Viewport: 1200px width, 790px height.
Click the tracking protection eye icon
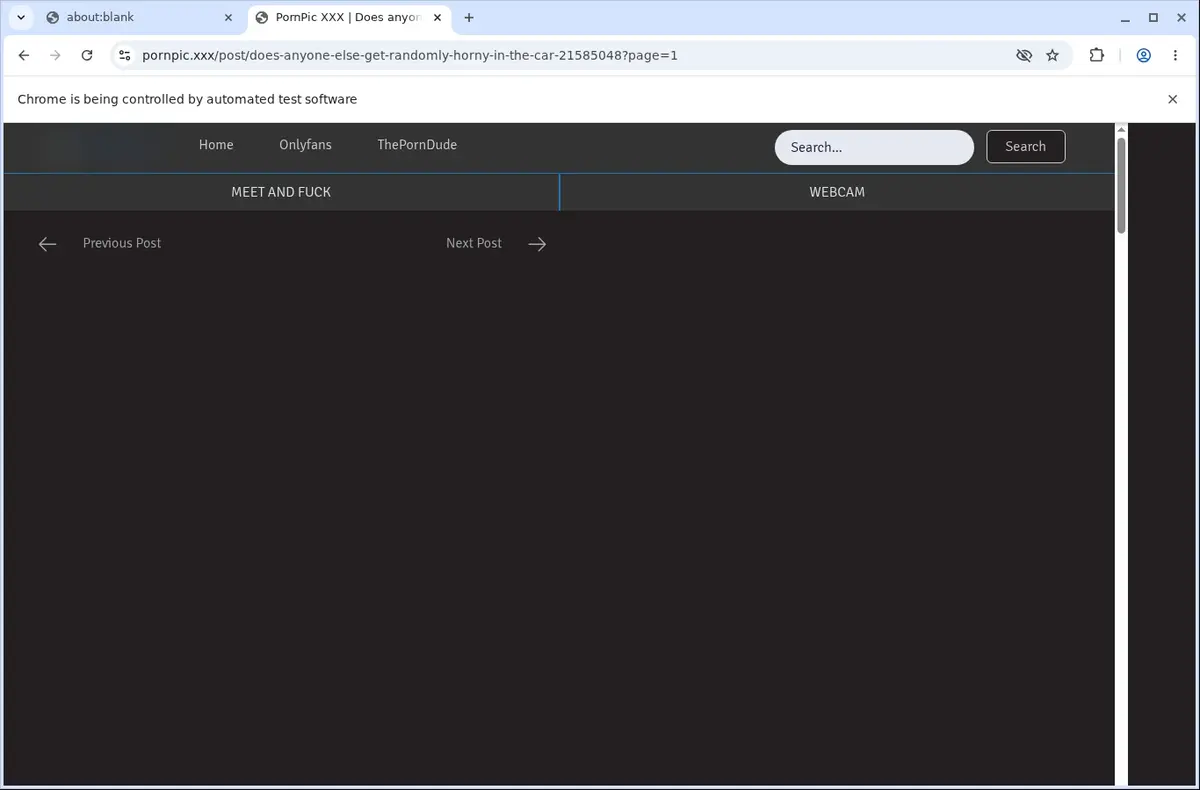click(x=1023, y=56)
